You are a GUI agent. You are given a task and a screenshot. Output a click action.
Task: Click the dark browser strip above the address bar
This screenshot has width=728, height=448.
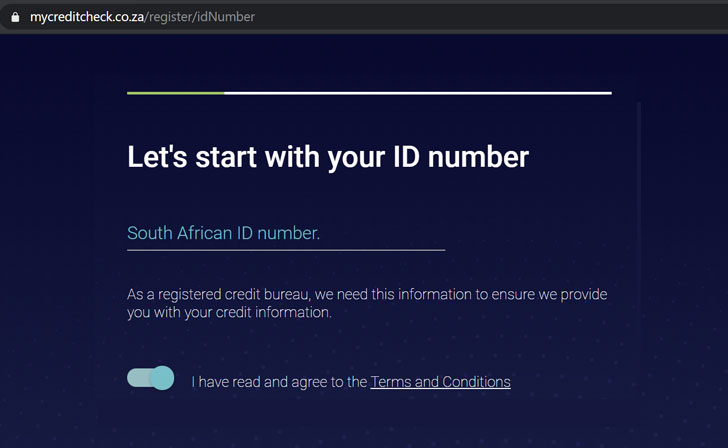click(x=364, y=2)
